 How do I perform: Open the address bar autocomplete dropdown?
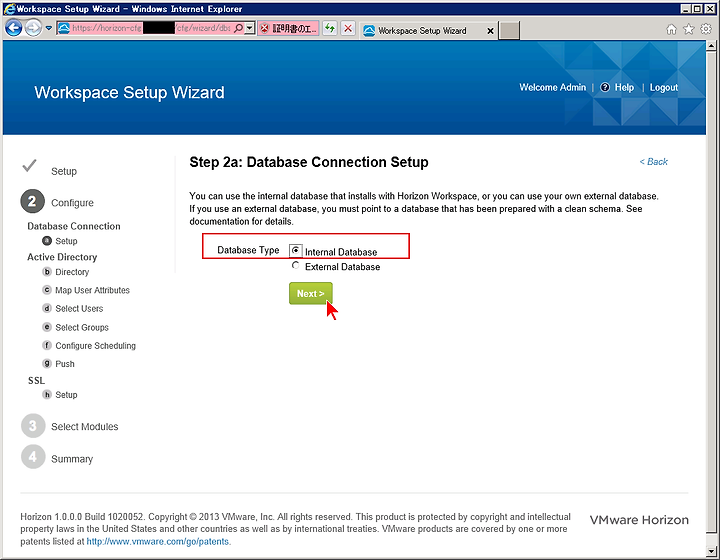tap(249, 28)
